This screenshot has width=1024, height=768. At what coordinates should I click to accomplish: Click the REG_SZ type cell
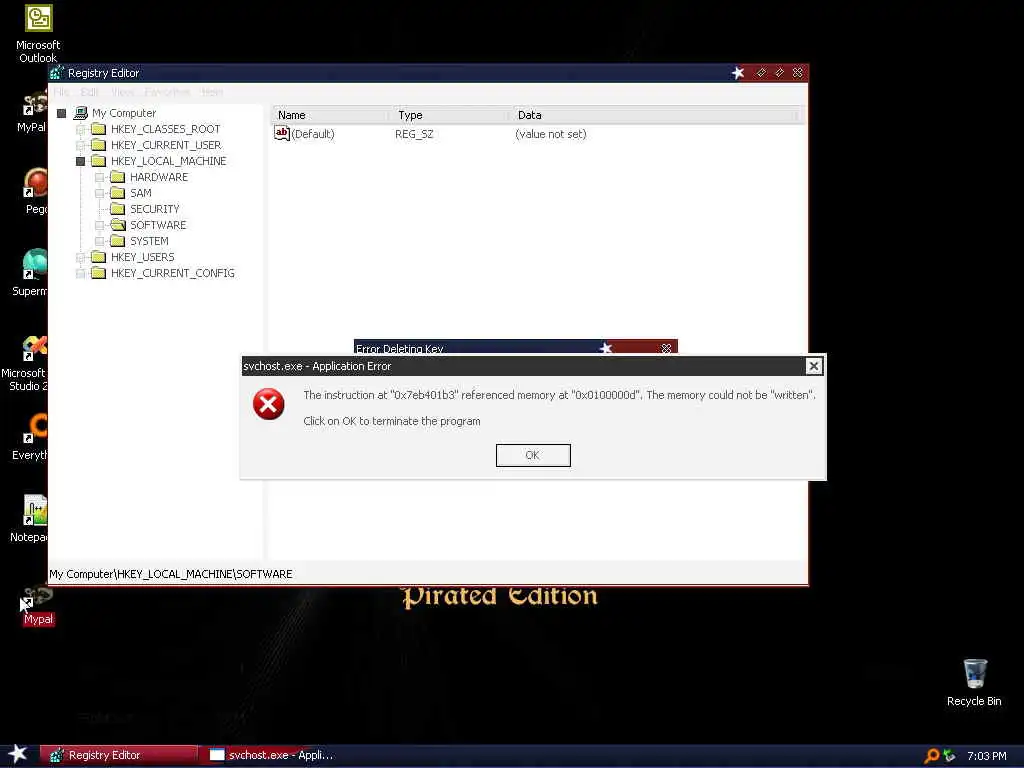tap(414, 134)
